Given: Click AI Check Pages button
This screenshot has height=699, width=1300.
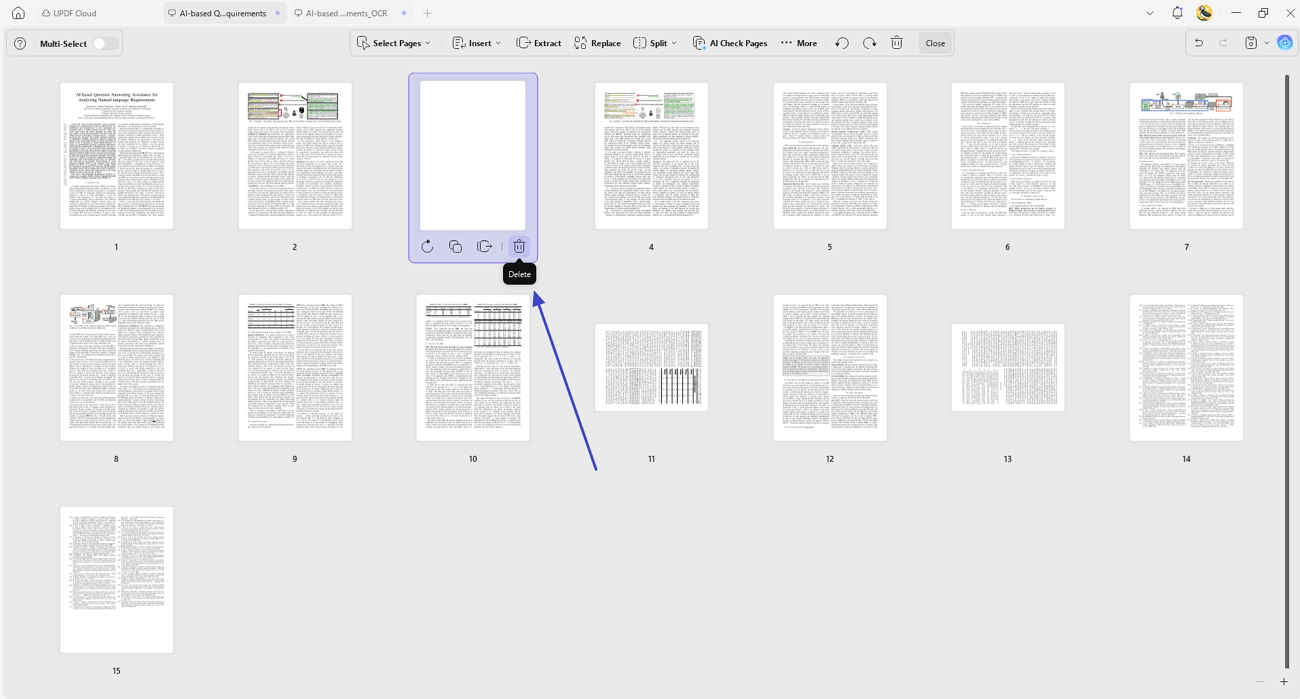Looking at the screenshot, I should click(x=730, y=43).
